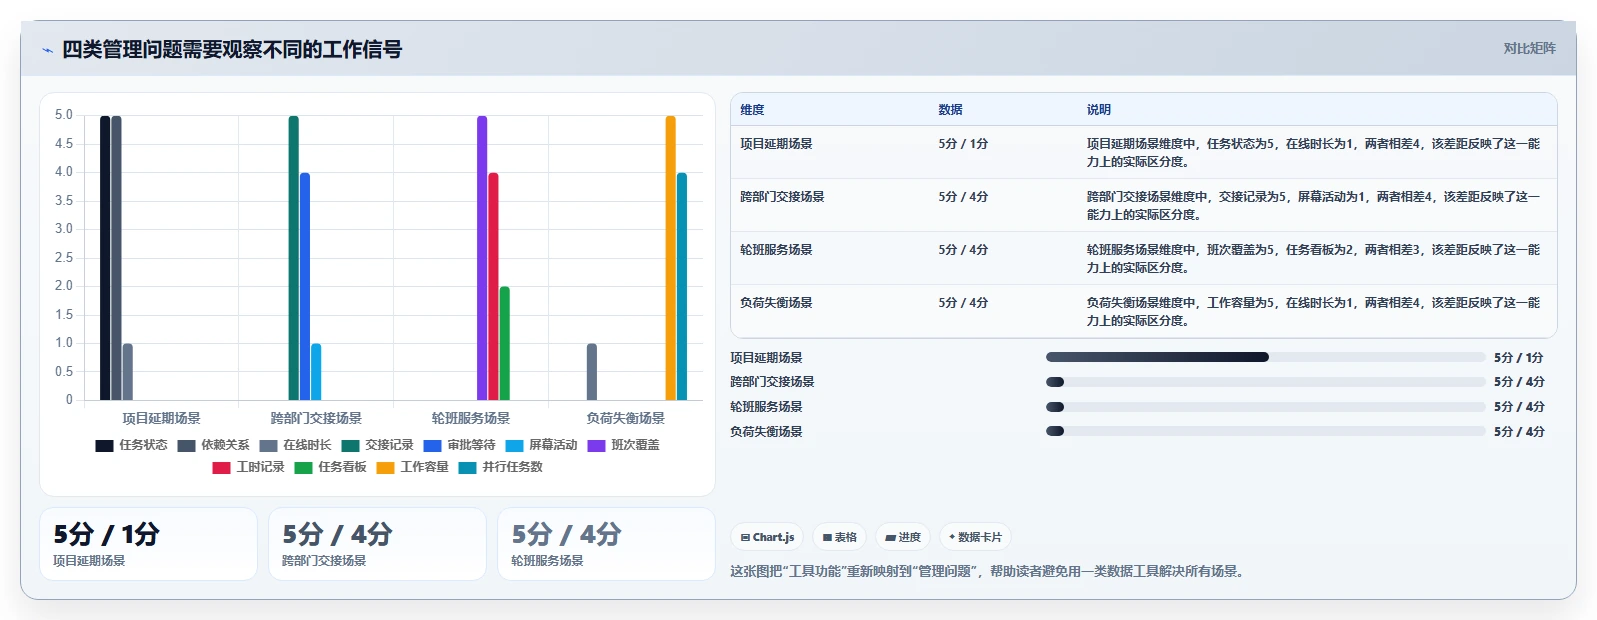Screen dimensions: 1597x620
Task: Click the 负荷失衡场景 progress bar
Action: 1265,432
